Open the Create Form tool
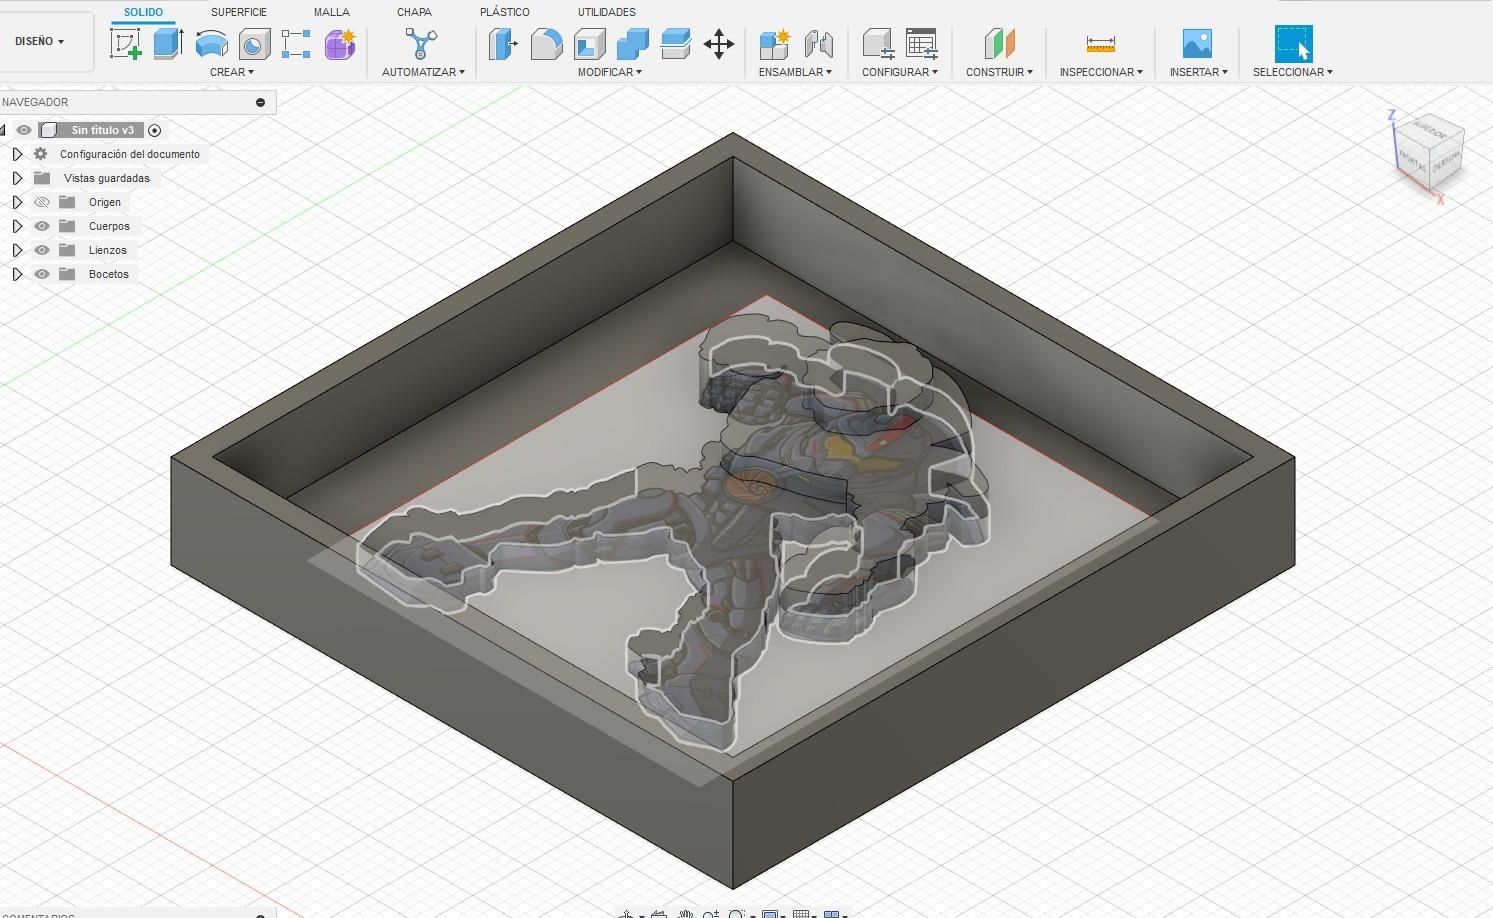 coord(339,44)
